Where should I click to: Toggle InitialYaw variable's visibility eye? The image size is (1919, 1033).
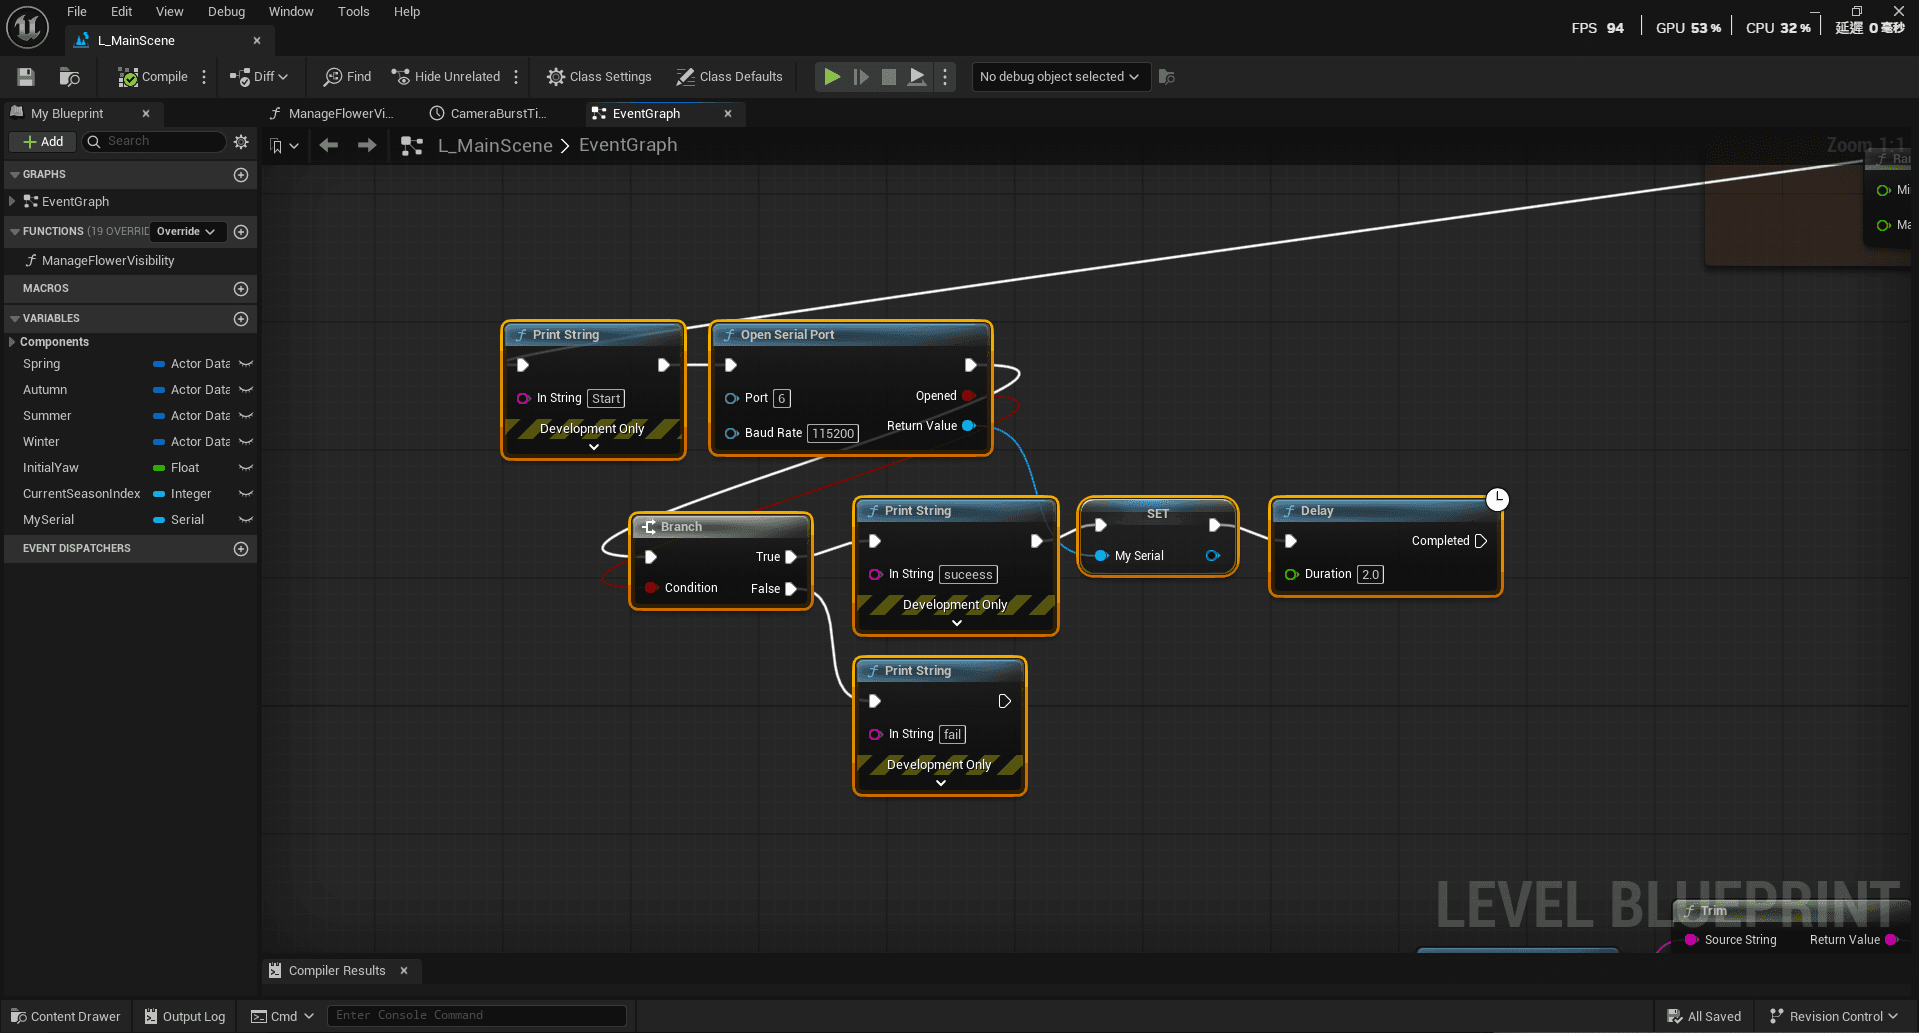pyautogui.click(x=246, y=467)
